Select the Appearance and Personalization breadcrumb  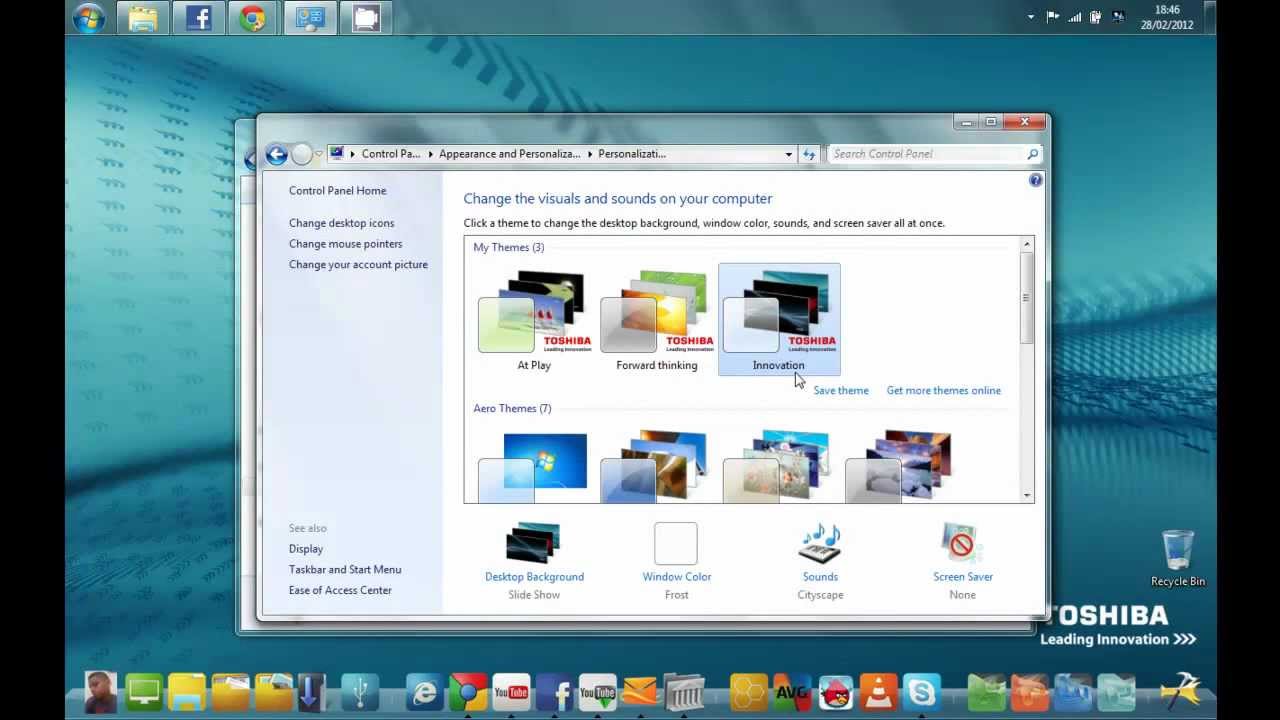pos(509,154)
